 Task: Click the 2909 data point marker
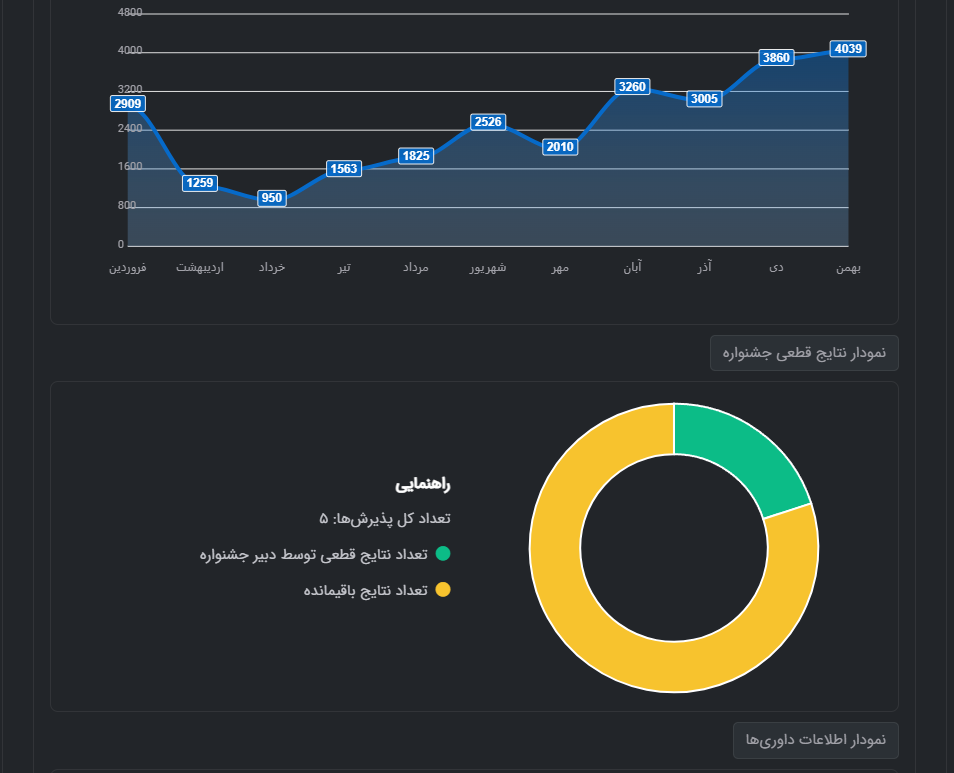[128, 103]
